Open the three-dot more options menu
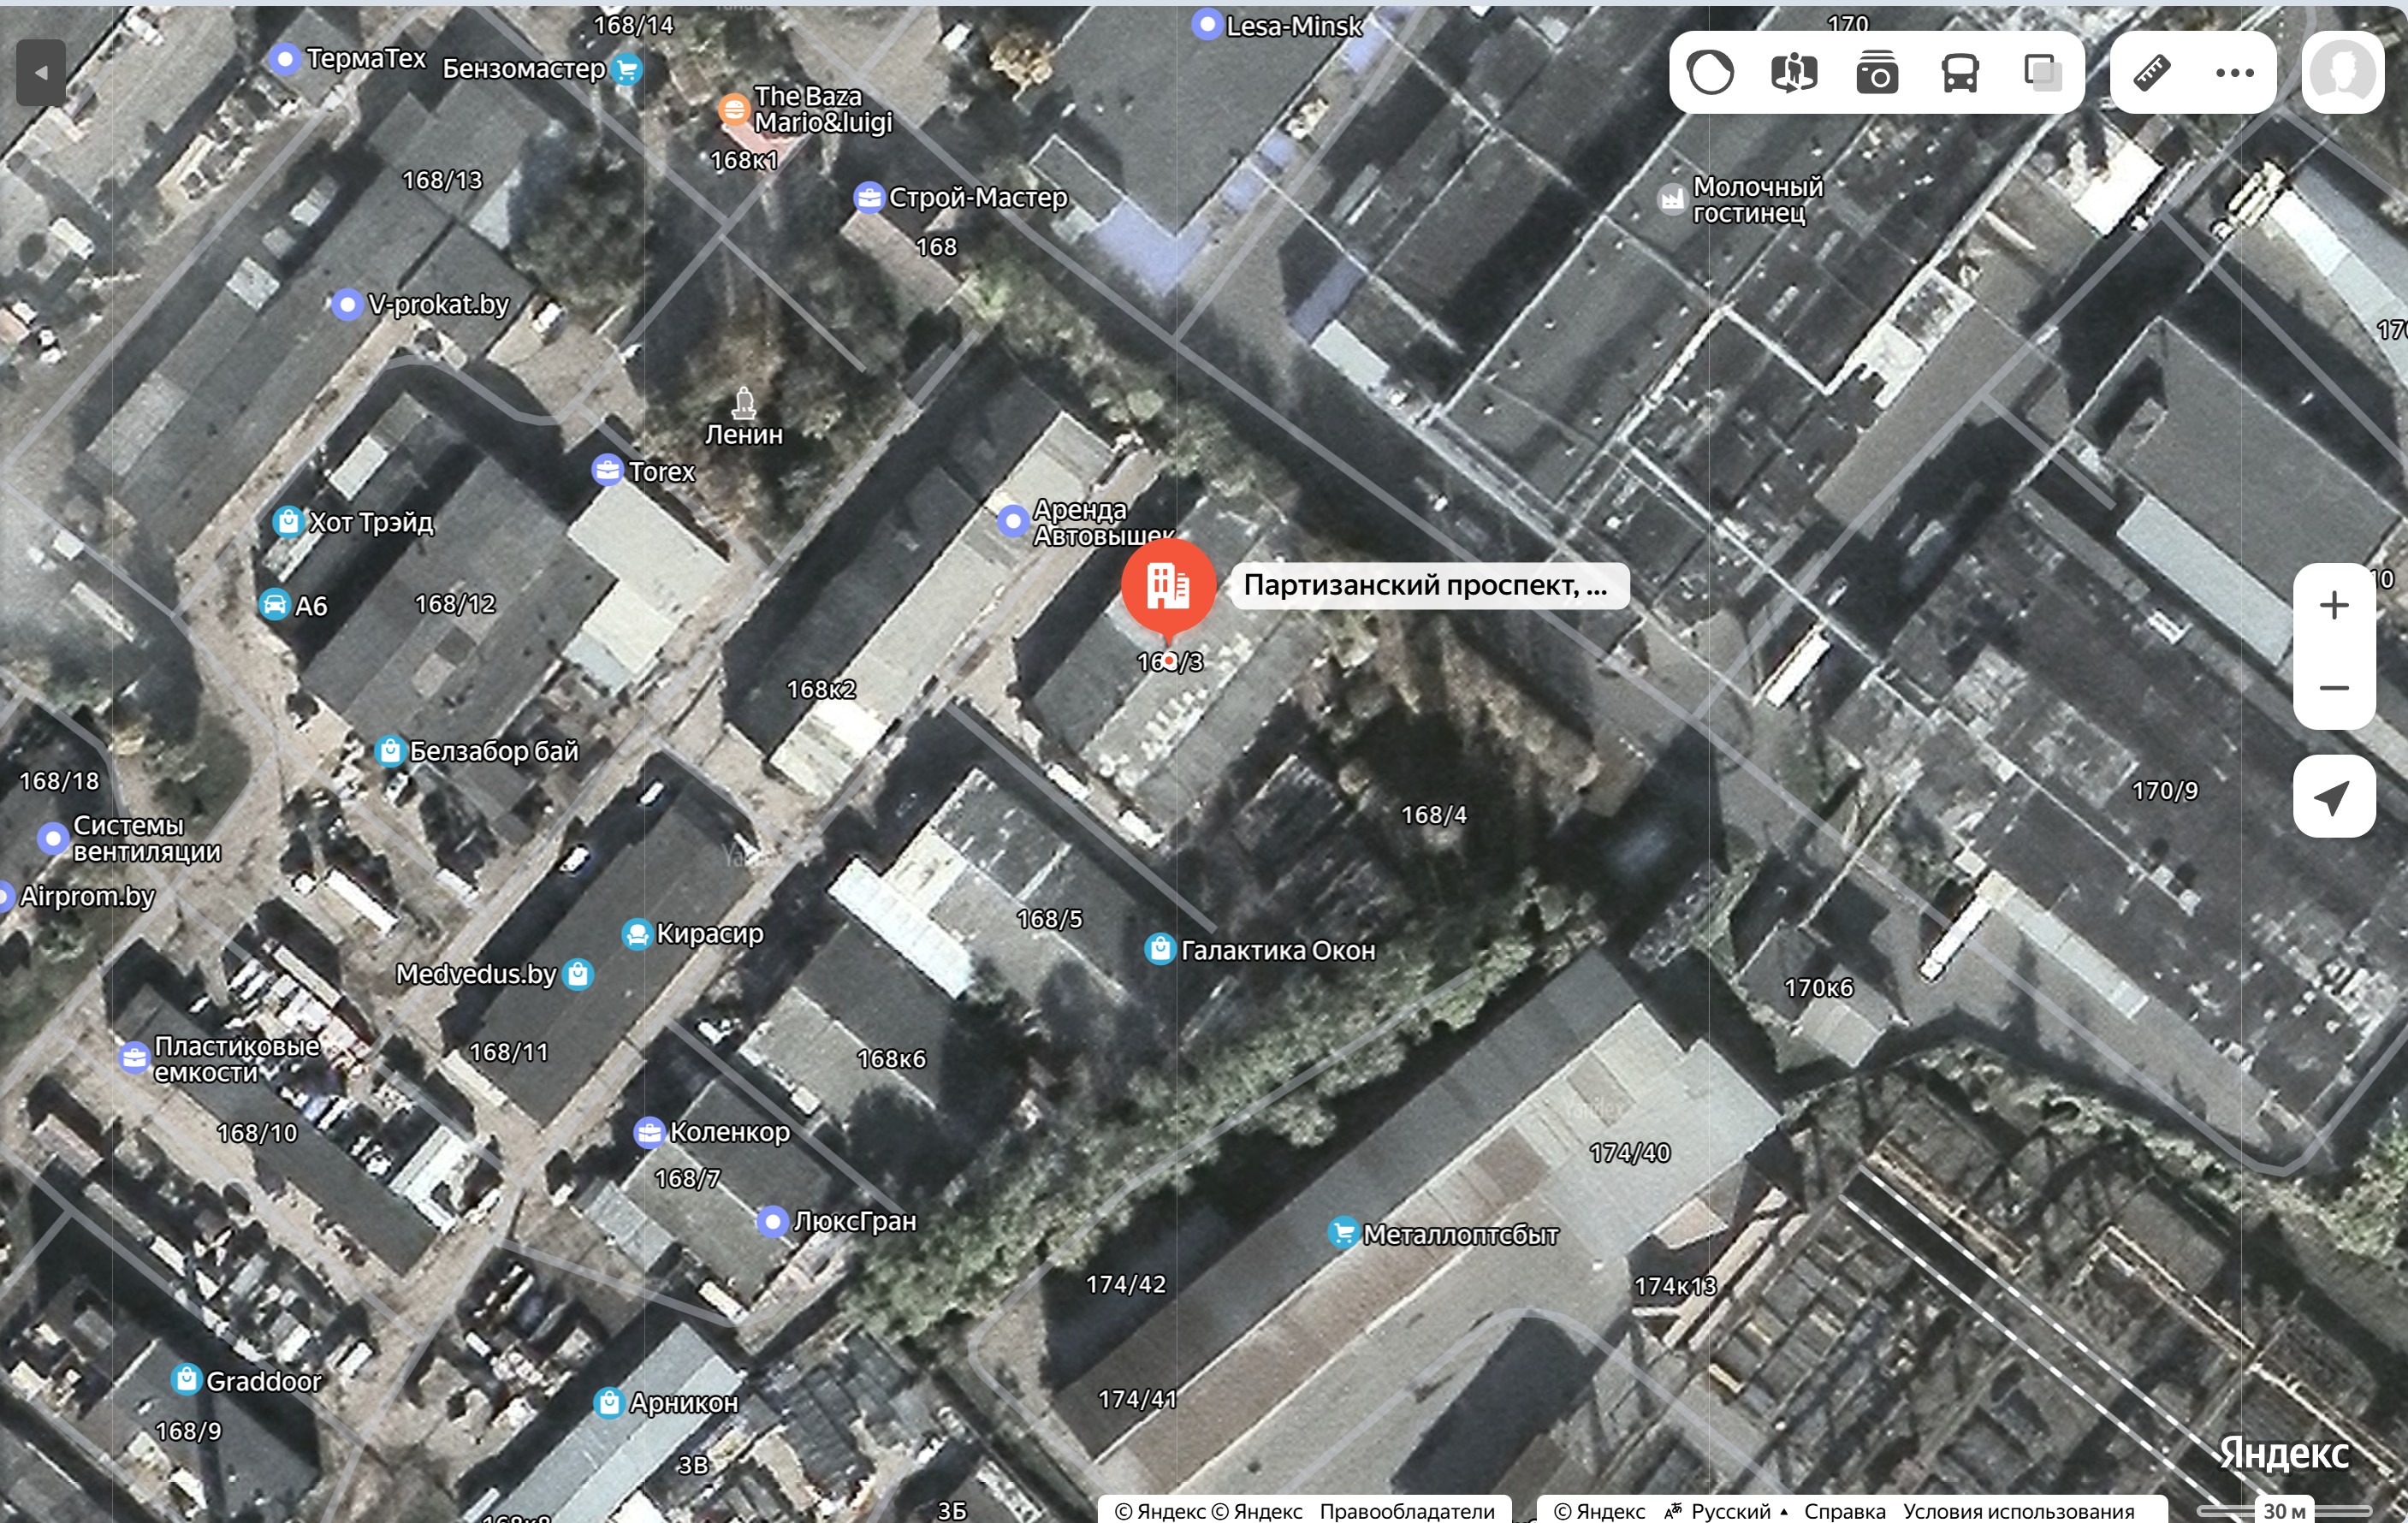This screenshot has width=2408, height=1523. coord(2234,73)
